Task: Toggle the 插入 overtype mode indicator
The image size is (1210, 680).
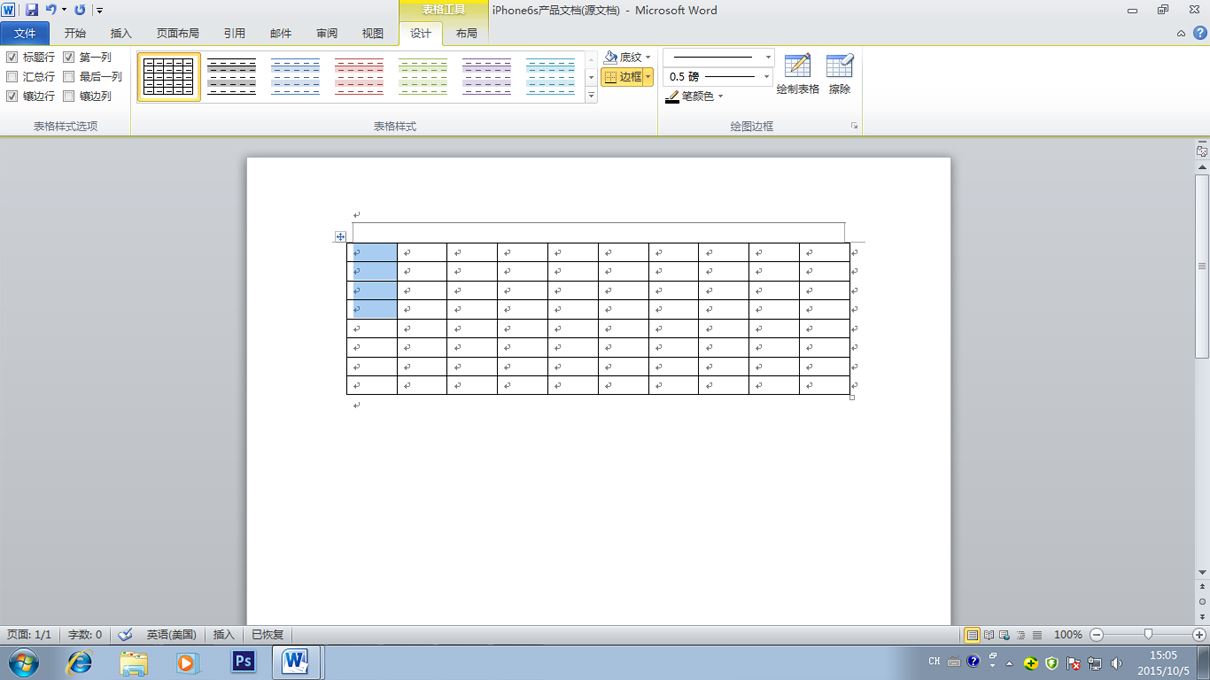Action: click(x=224, y=635)
